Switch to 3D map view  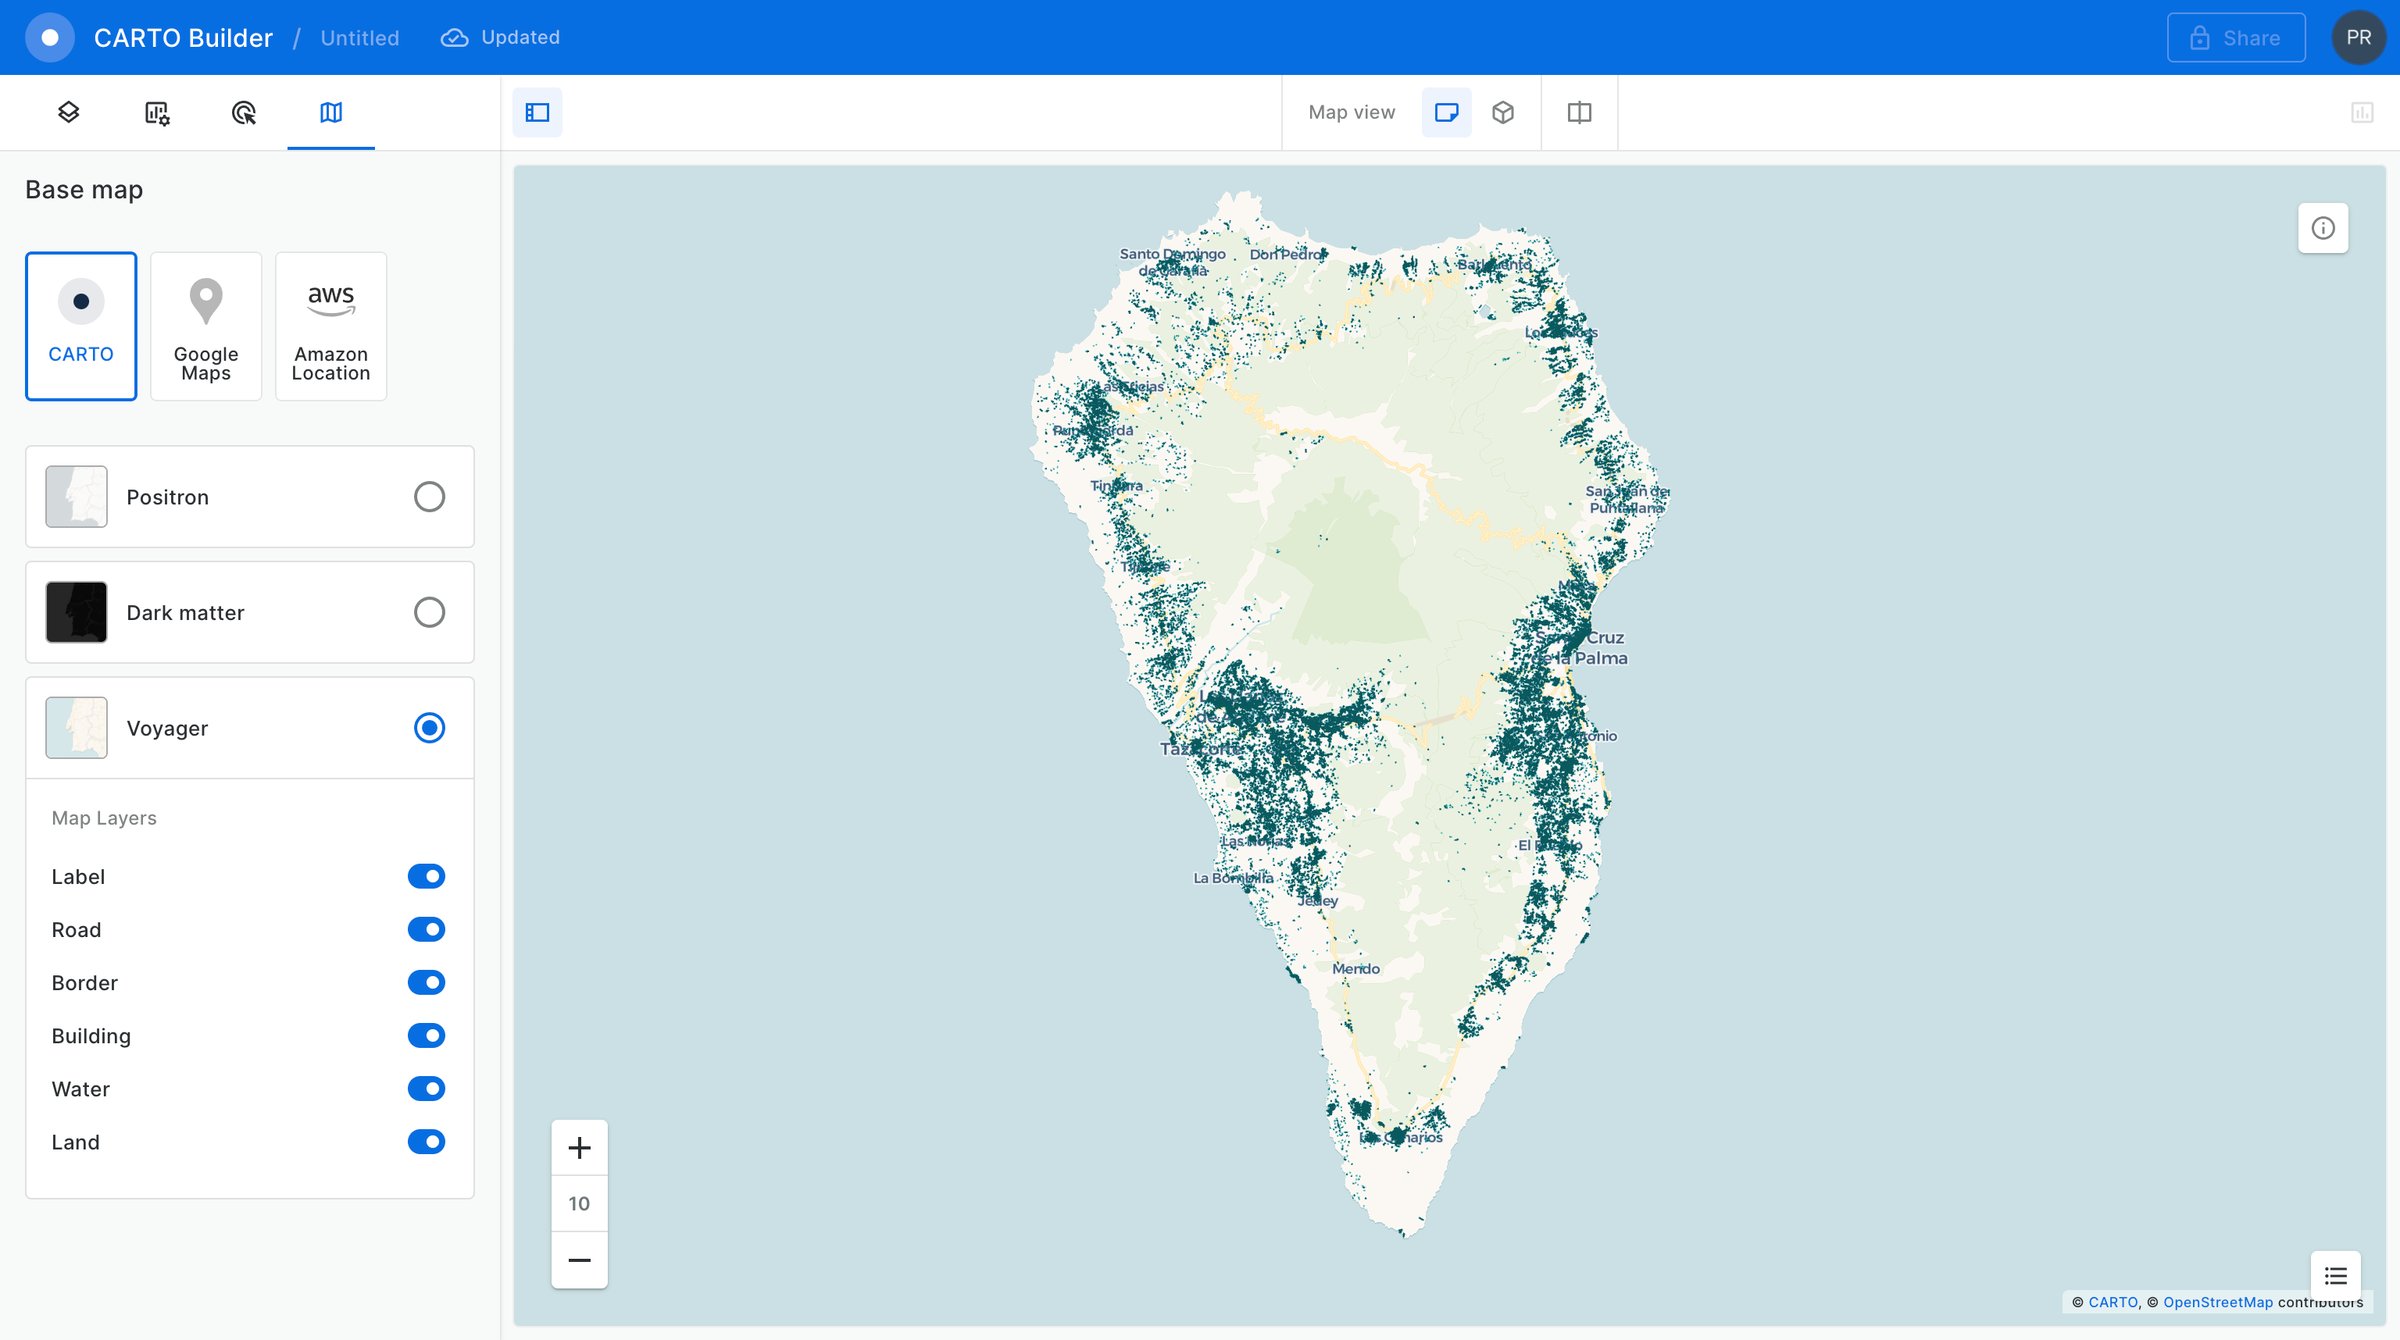[1503, 112]
